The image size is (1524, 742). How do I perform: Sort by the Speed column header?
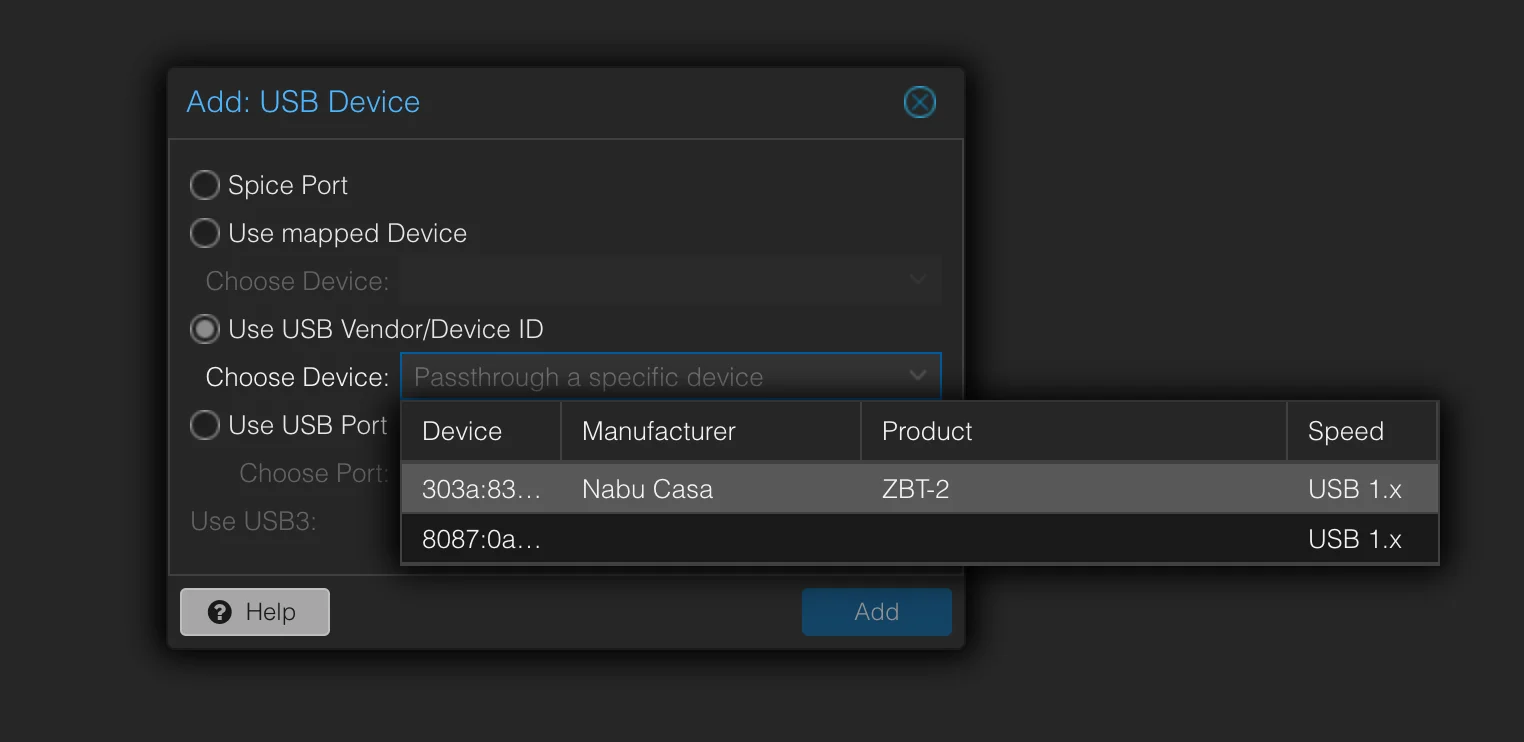[1362, 431]
